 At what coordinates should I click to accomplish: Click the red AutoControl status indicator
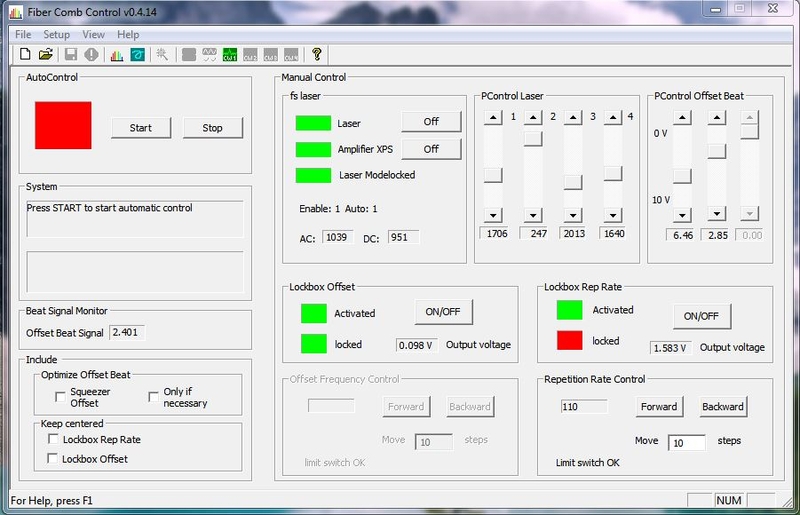click(x=63, y=126)
